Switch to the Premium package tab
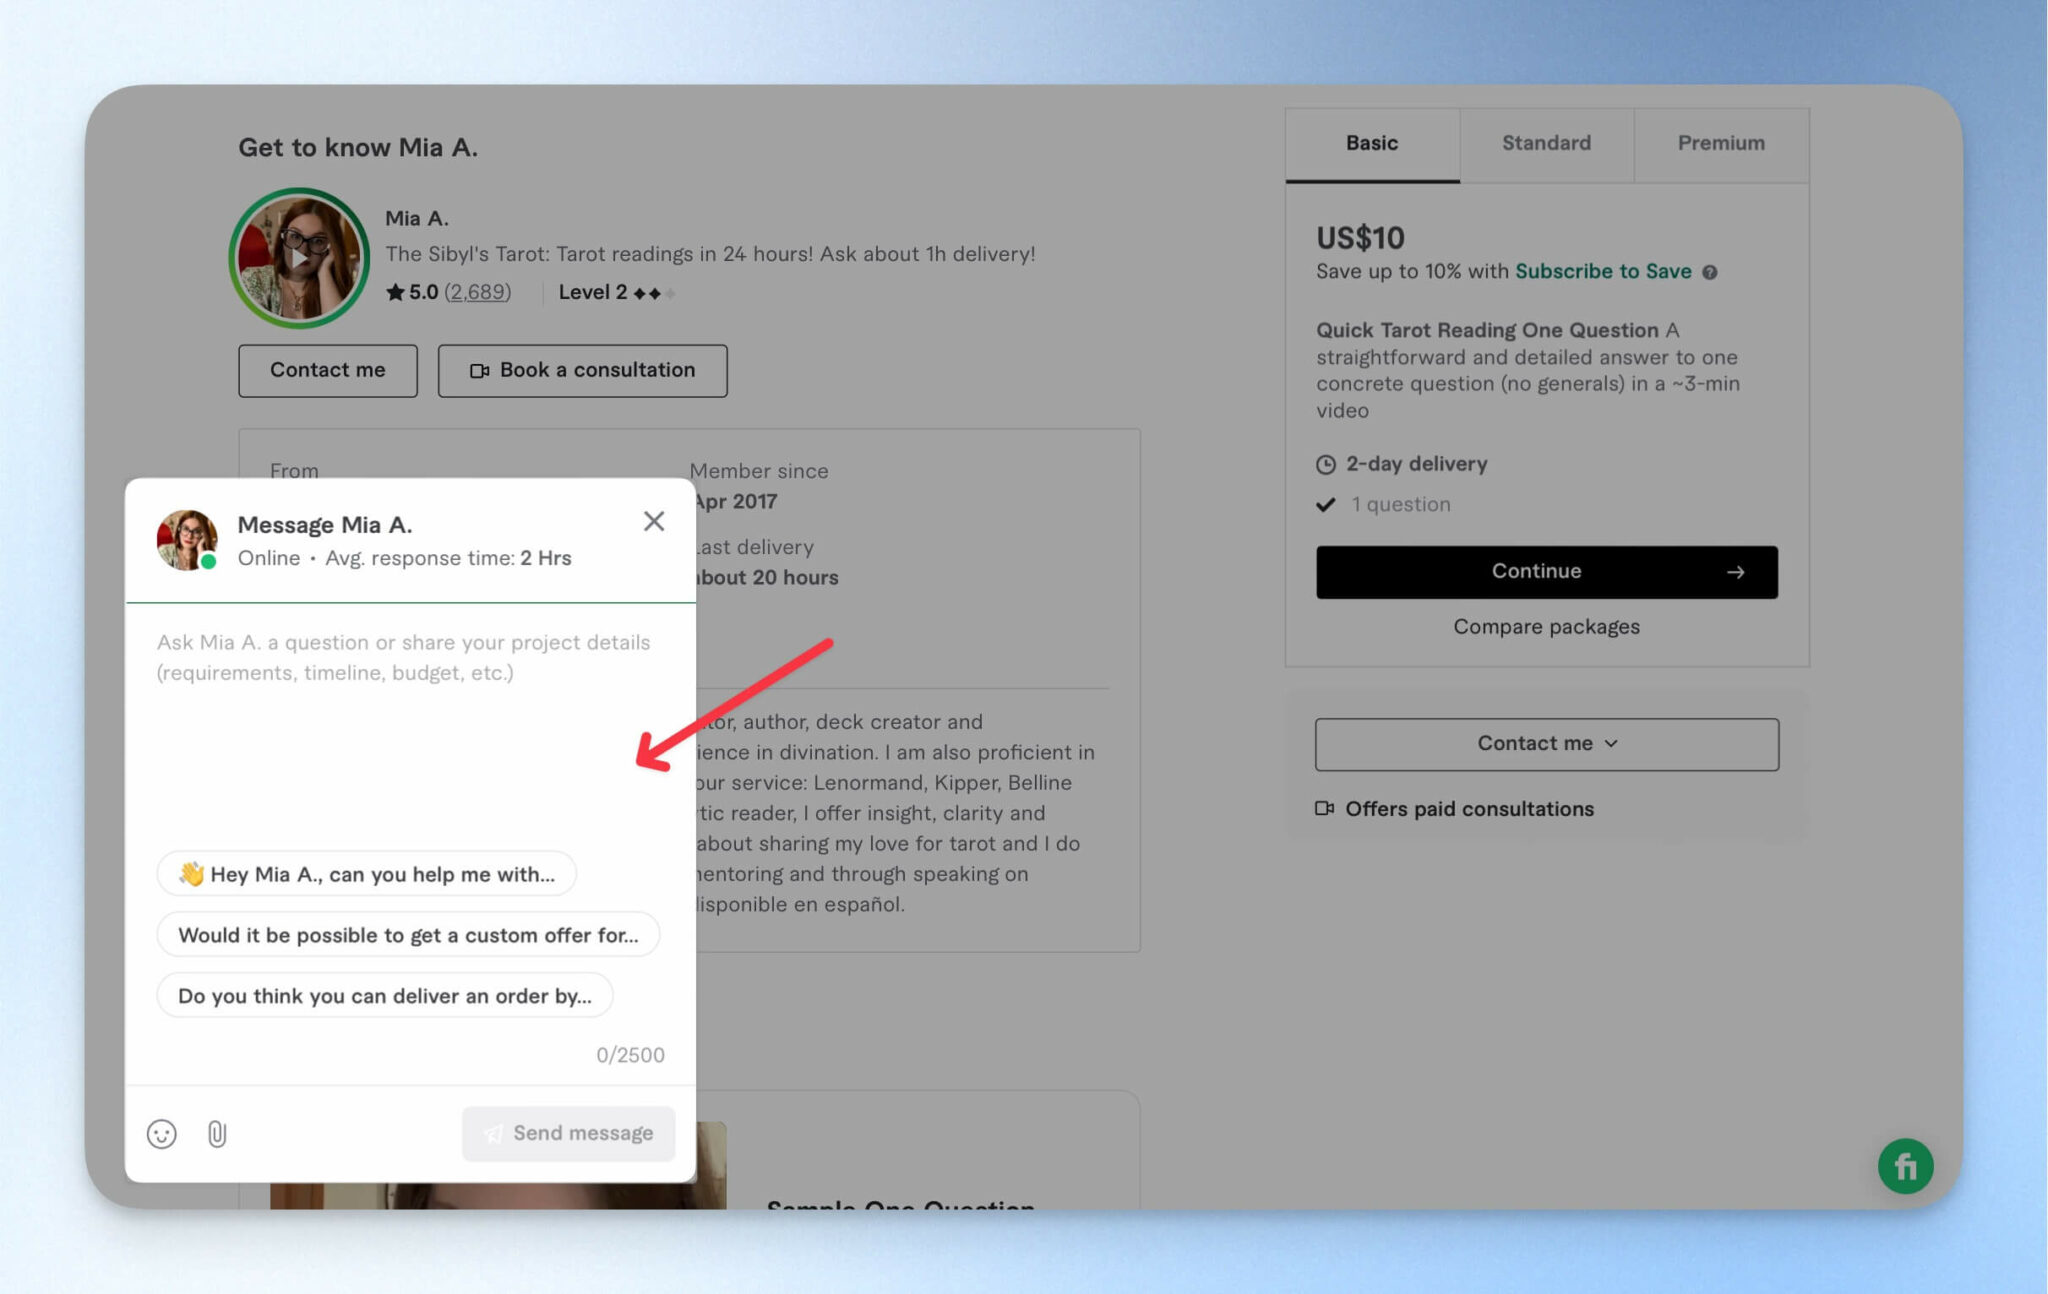This screenshot has height=1294, width=2048. [x=1720, y=143]
